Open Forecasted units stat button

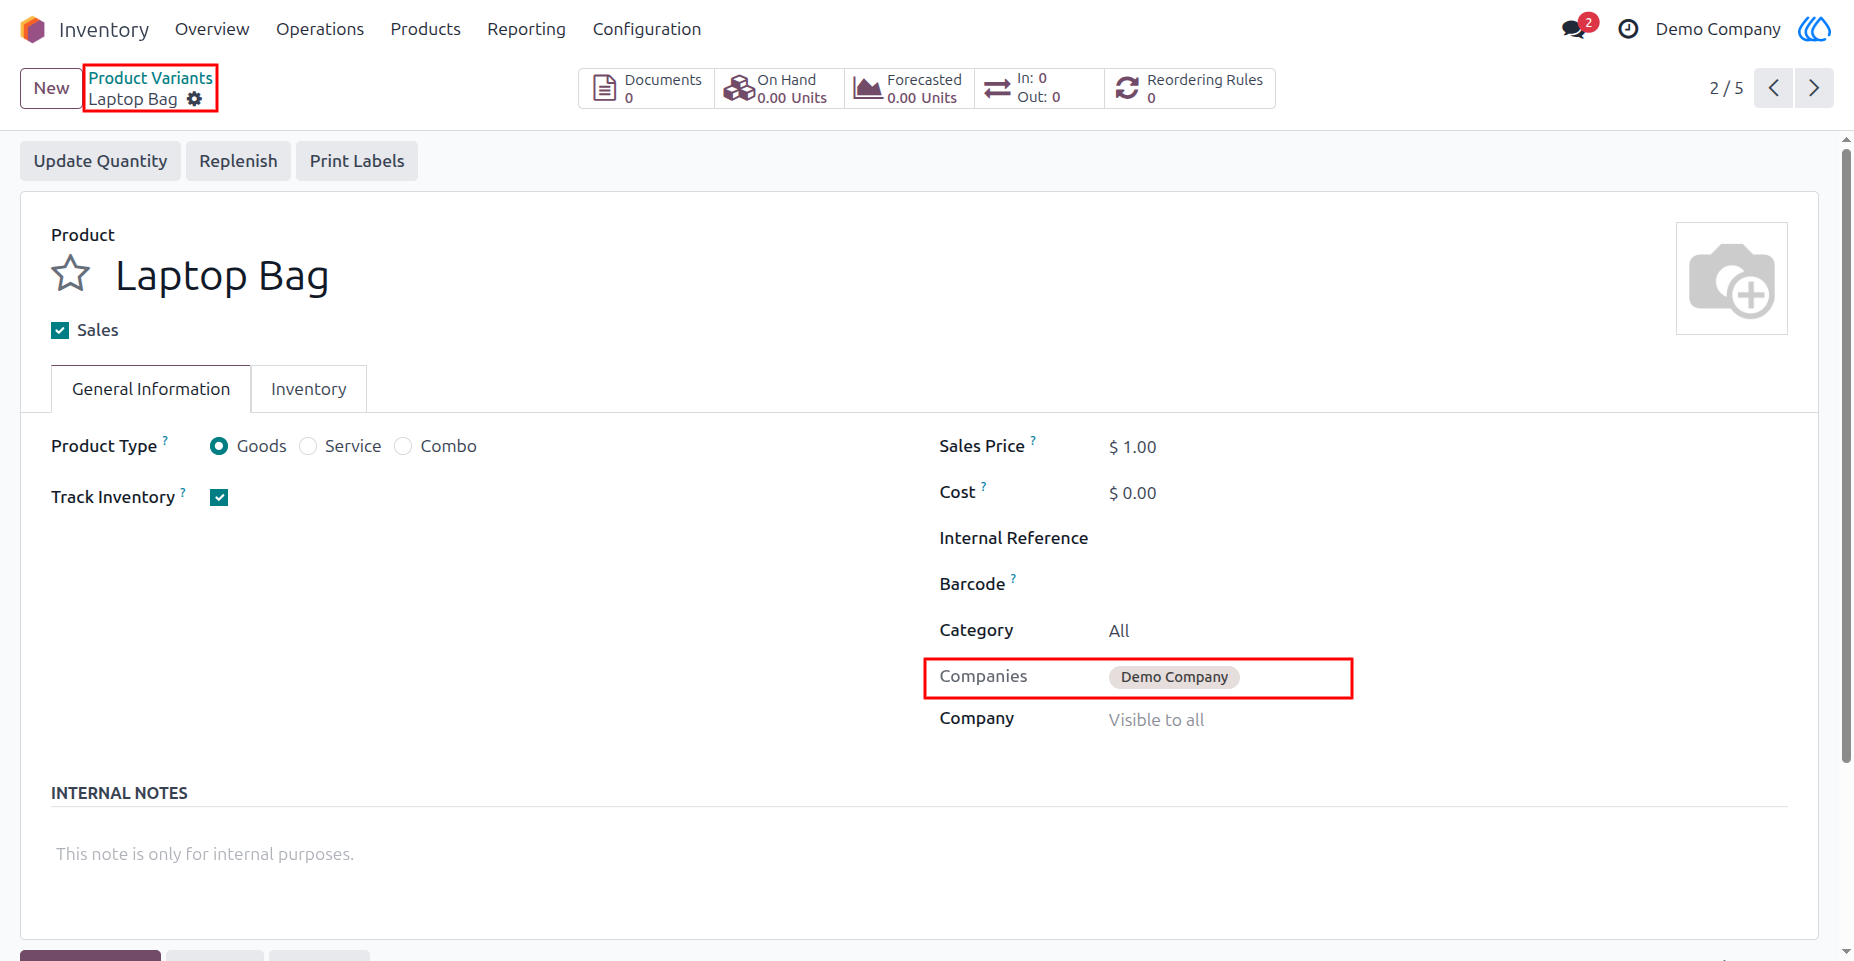909,88
